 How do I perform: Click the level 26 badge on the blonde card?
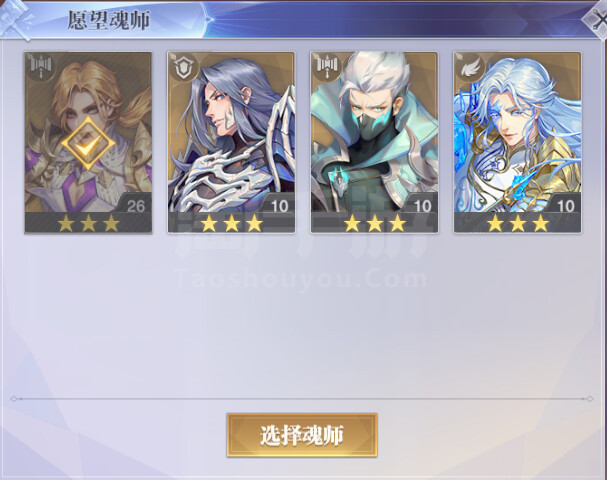point(135,206)
